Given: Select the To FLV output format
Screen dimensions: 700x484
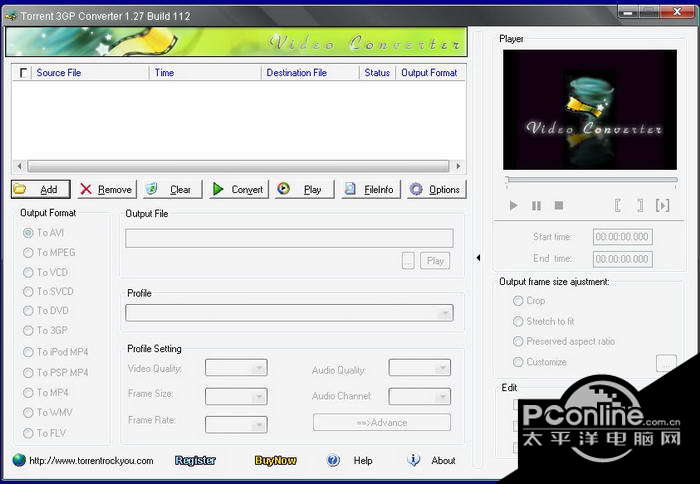Looking at the screenshot, I should click(45, 433).
